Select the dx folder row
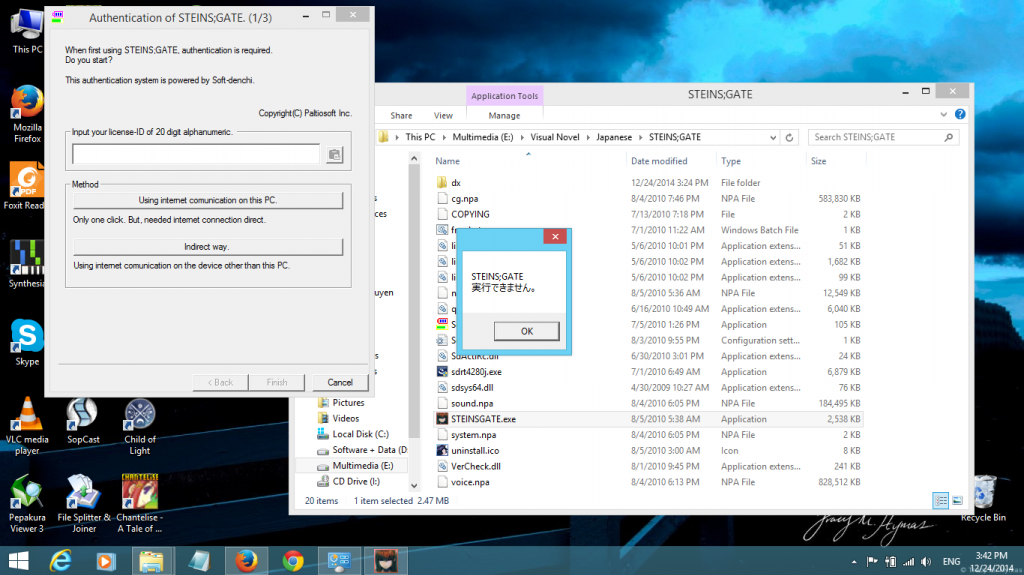The height and width of the screenshot is (575, 1024). point(648,183)
